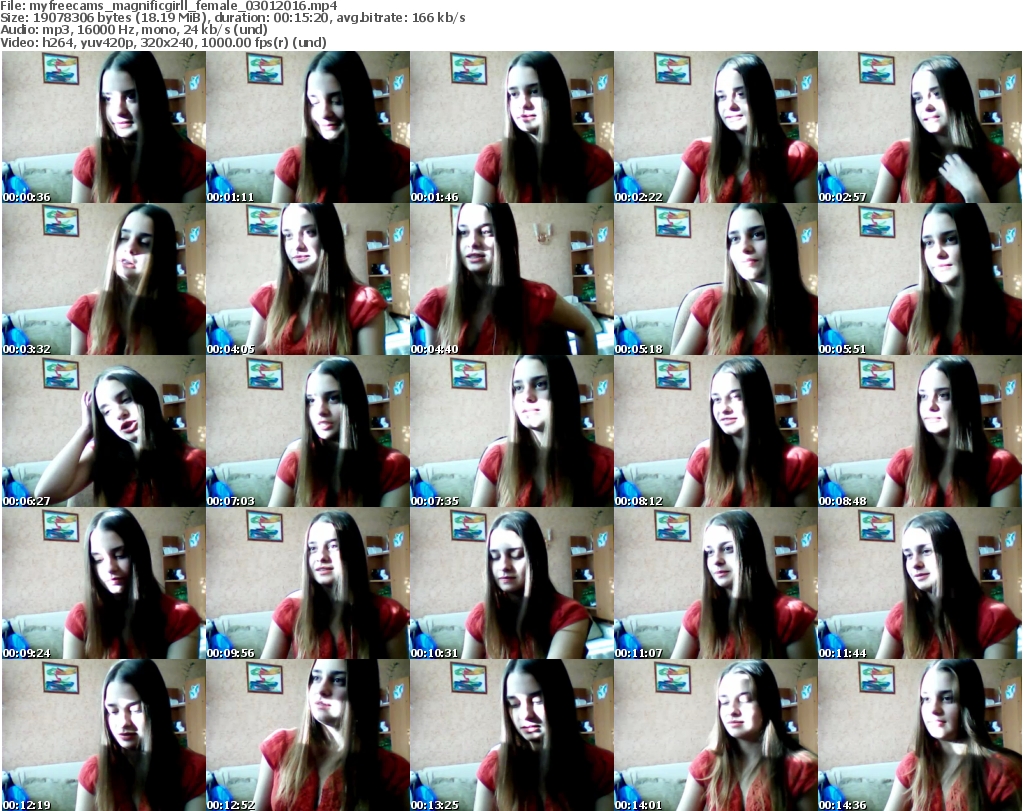Select the frame labeled 00:11:07
The height and width of the screenshot is (811, 1024).
[x=716, y=583]
